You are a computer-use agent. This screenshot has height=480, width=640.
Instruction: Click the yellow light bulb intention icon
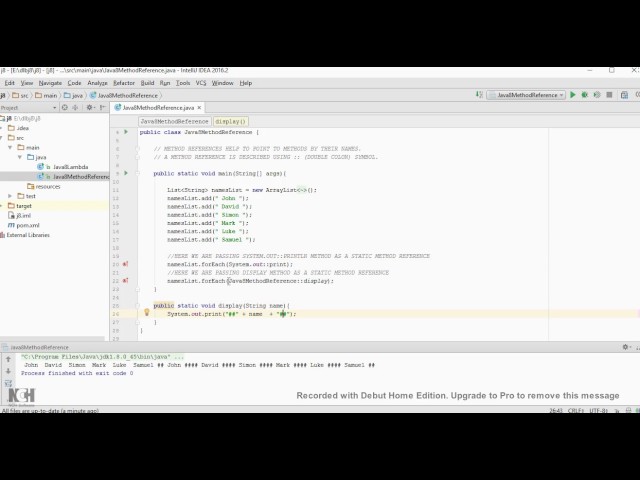(x=147, y=313)
